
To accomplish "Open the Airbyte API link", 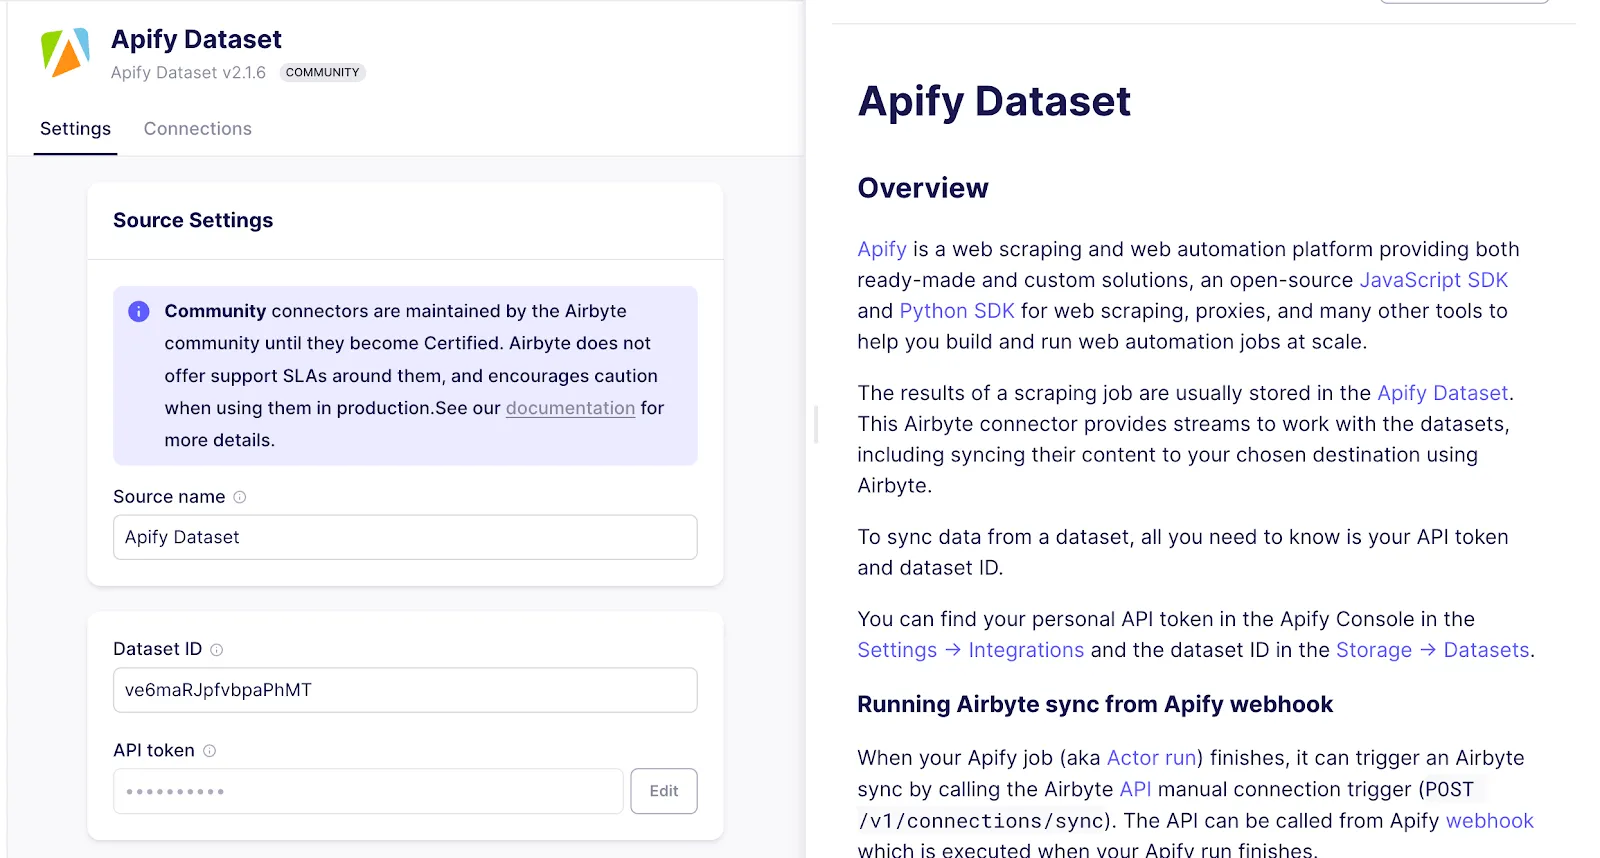I will [x=1135, y=789].
